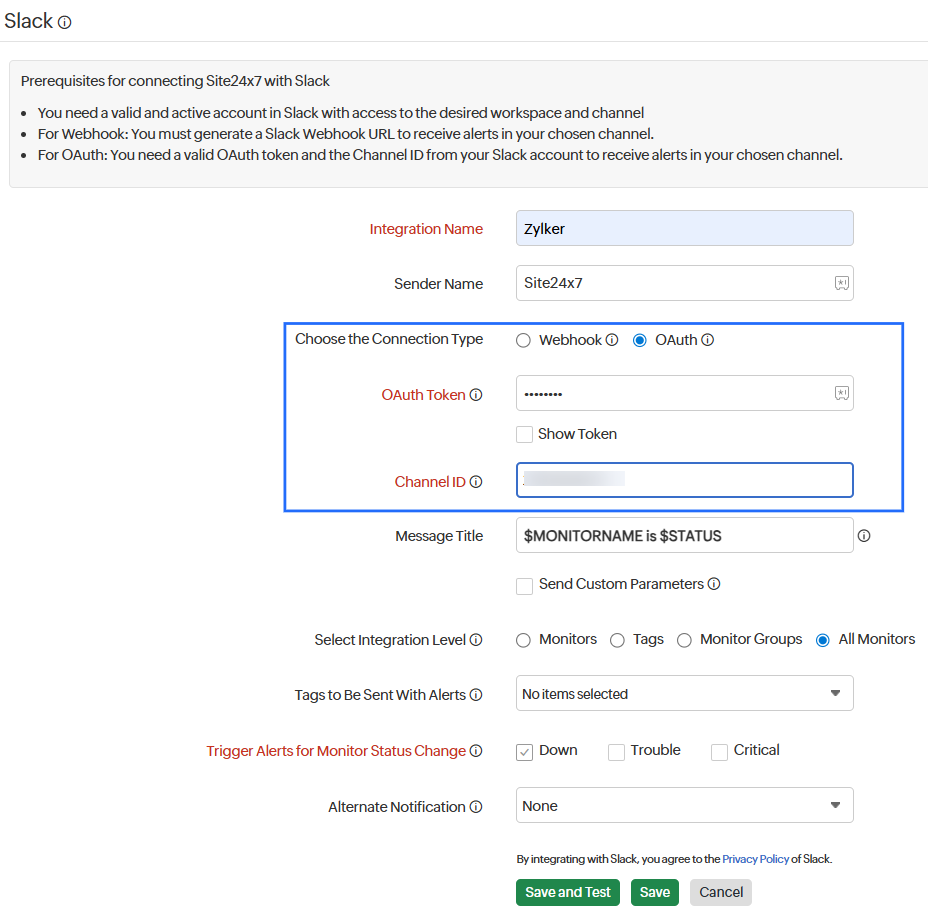The image size is (928, 908).
Task: Open the Tags to Be Sent dropdown
Action: click(684, 692)
